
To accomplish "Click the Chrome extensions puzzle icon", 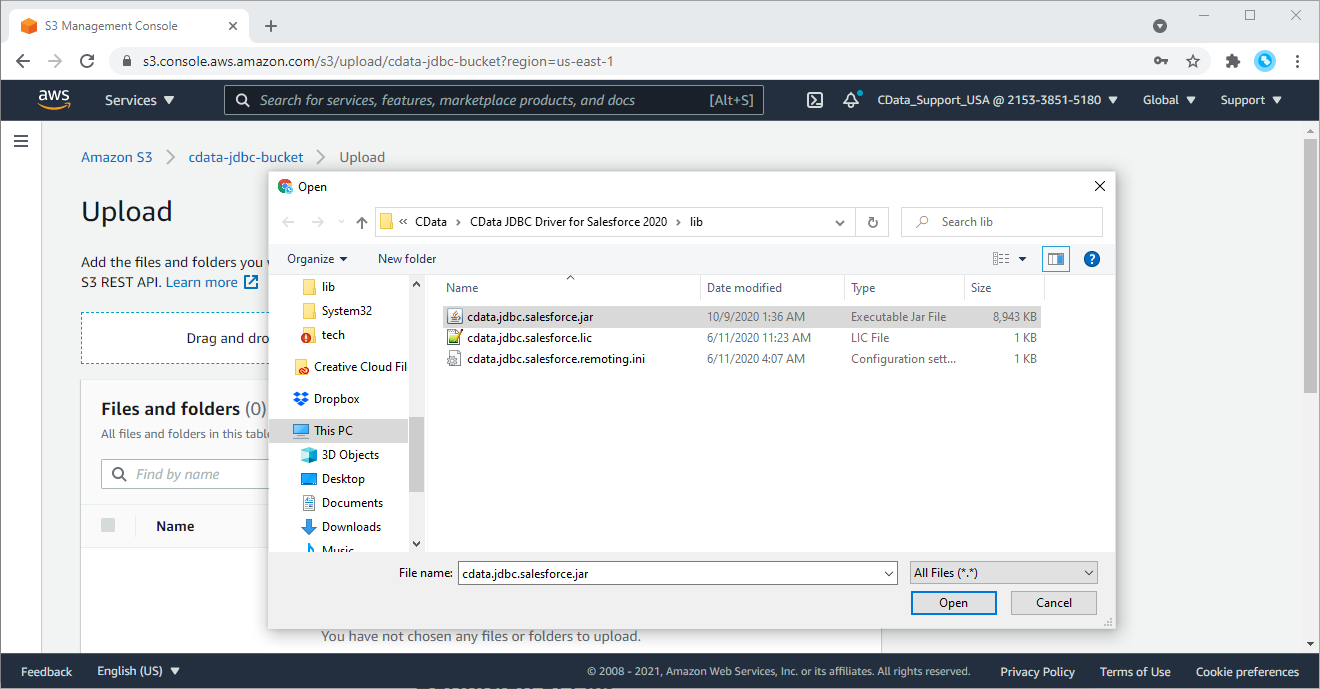I will click(1233, 61).
